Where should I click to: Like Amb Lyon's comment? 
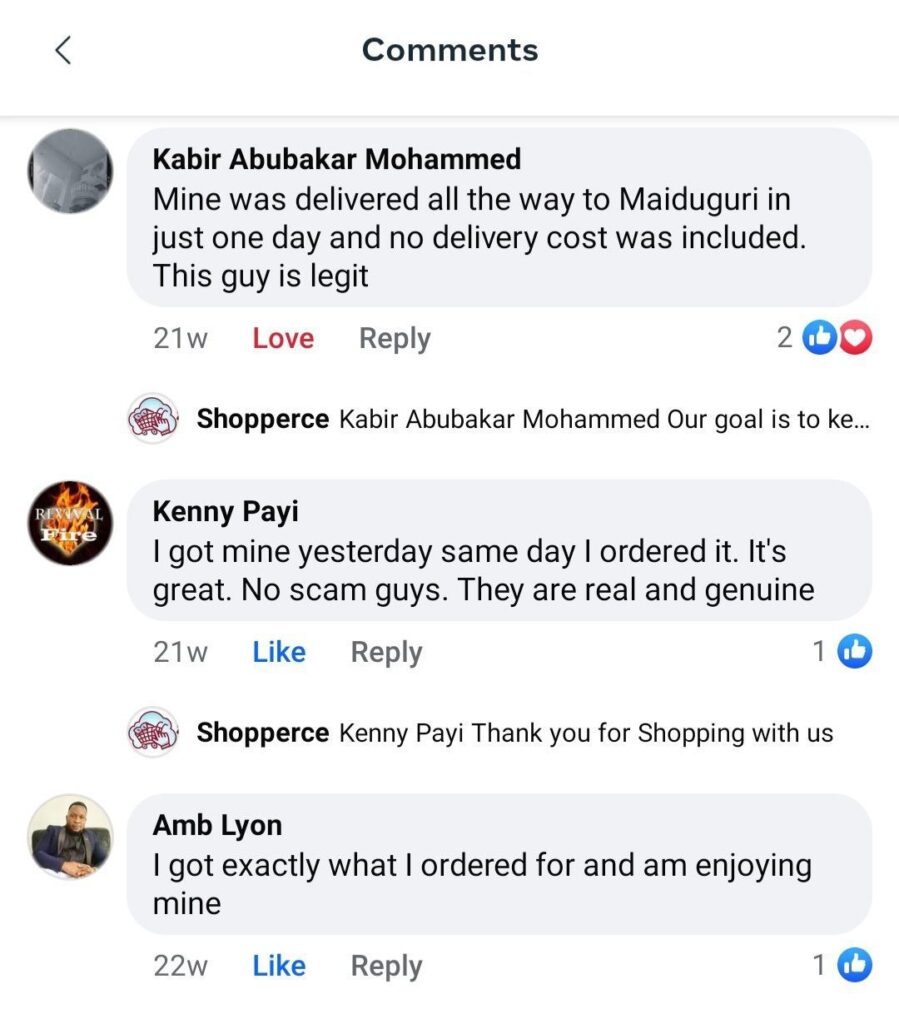[x=279, y=966]
